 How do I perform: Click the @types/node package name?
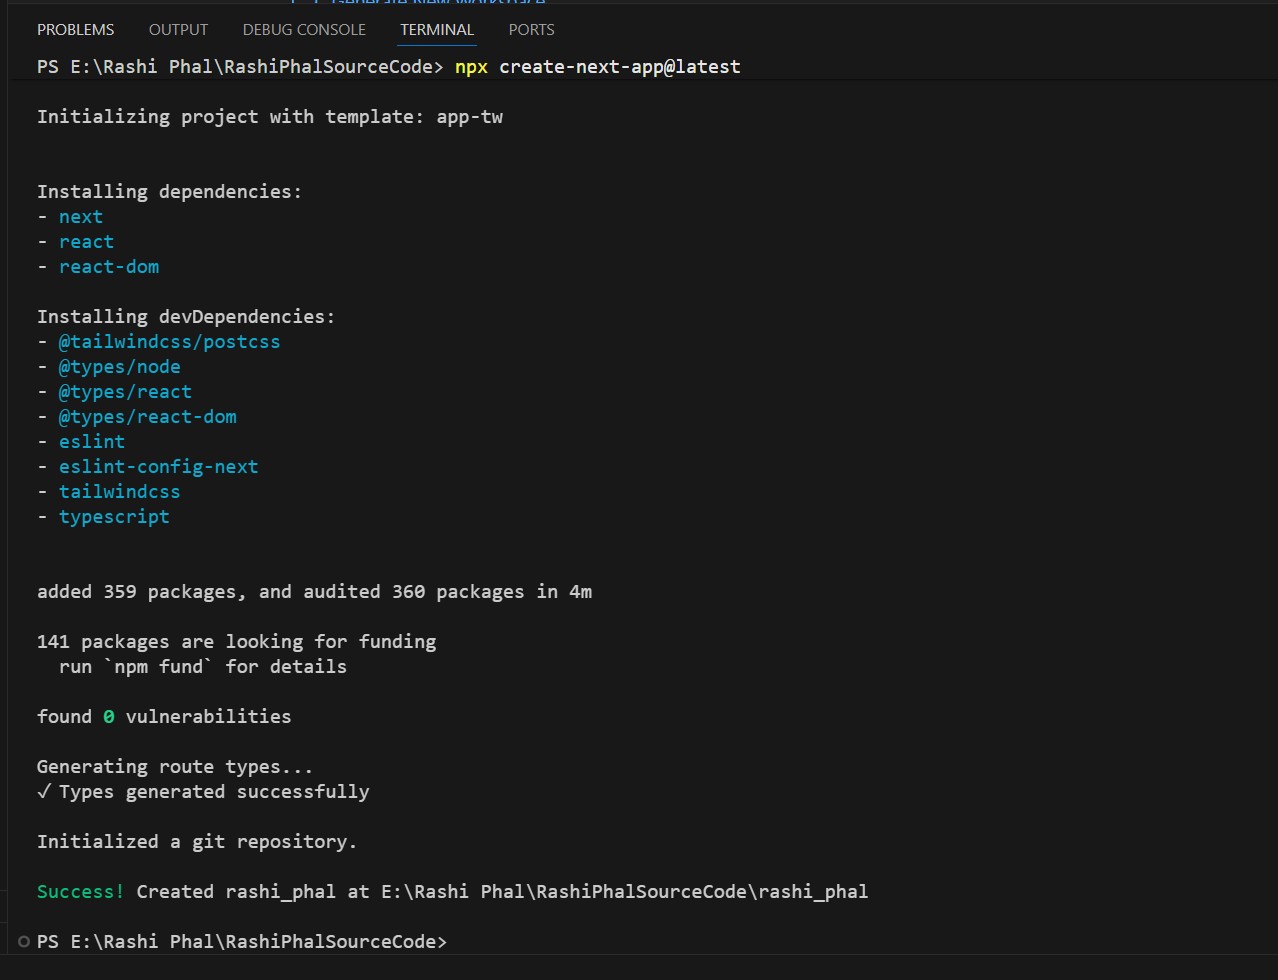(119, 367)
